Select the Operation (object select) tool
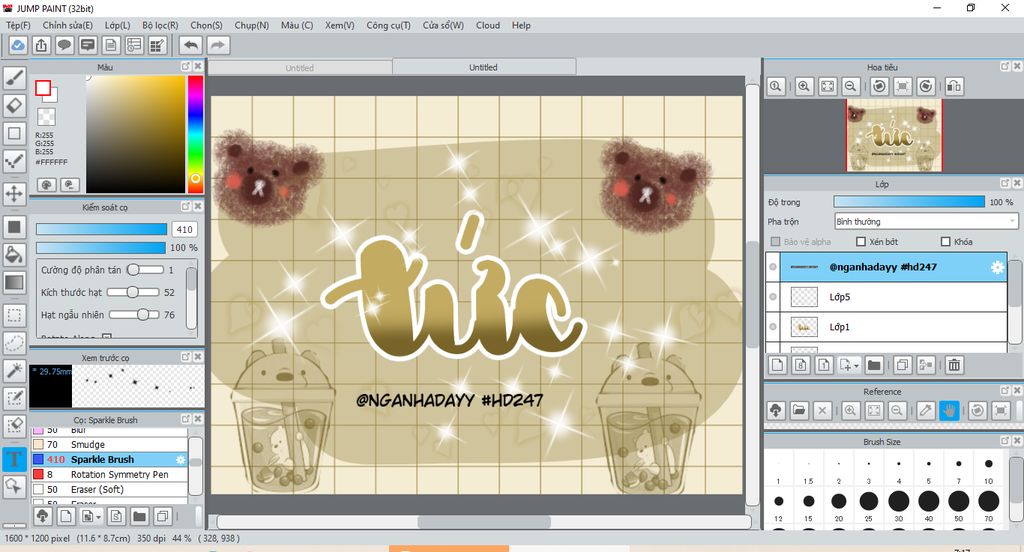The height and width of the screenshot is (552, 1024). coord(14,486)
